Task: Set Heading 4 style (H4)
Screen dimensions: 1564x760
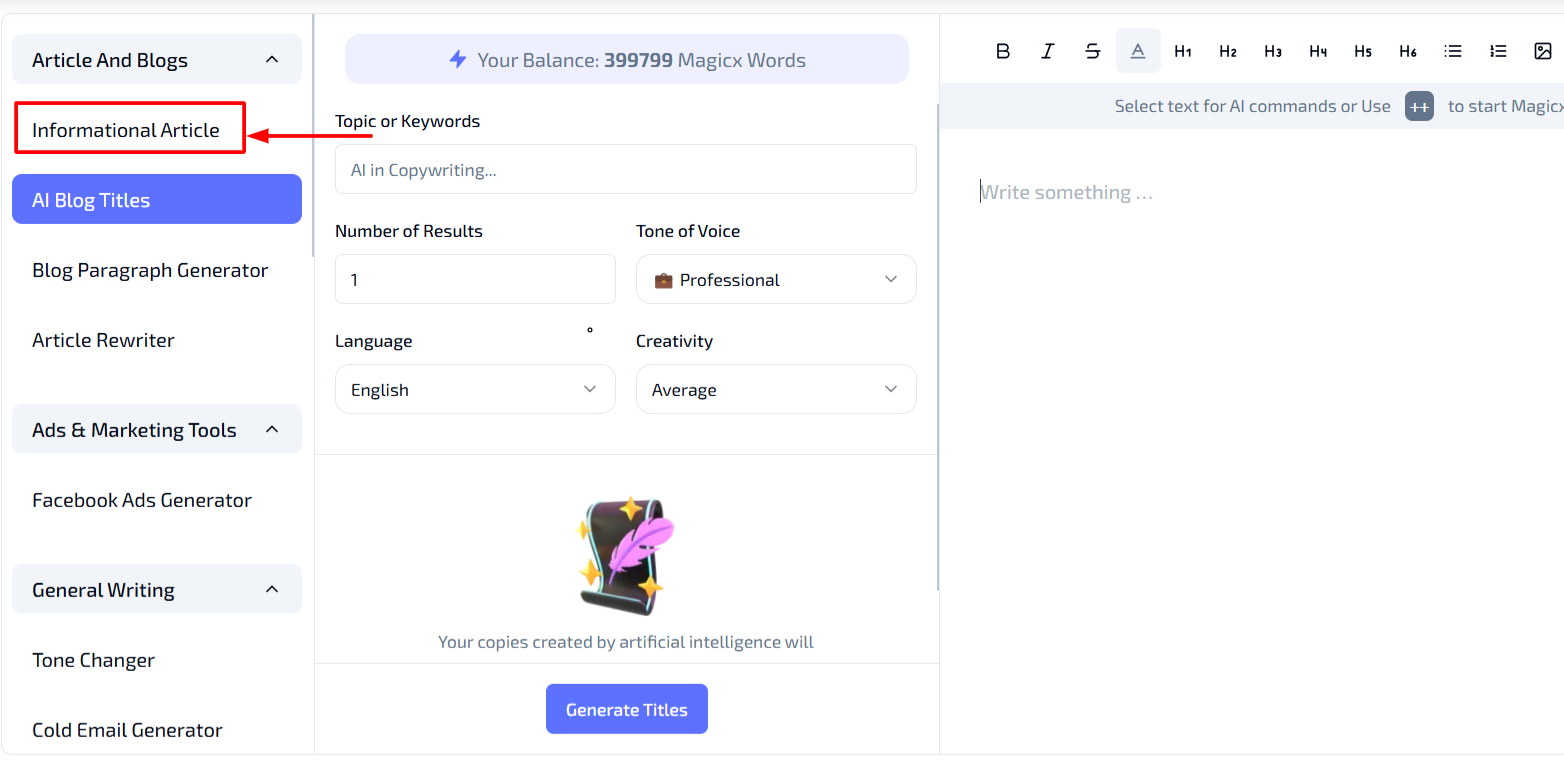Action: click(1318, 51)
